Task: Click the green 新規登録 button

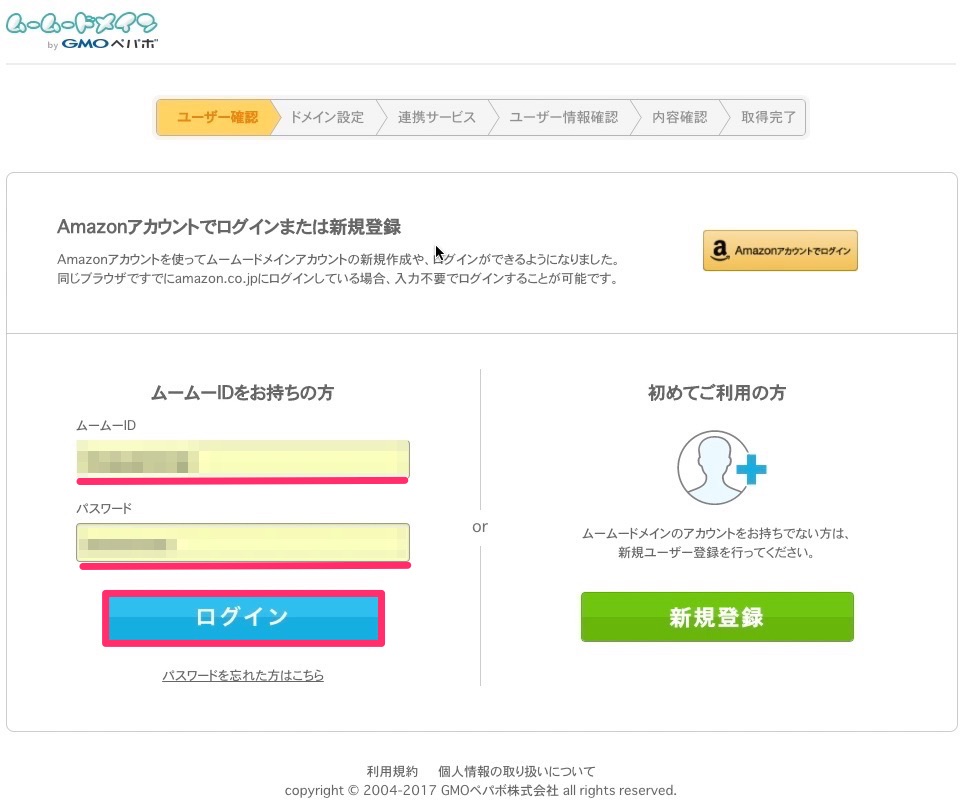Action: (717, 617)
